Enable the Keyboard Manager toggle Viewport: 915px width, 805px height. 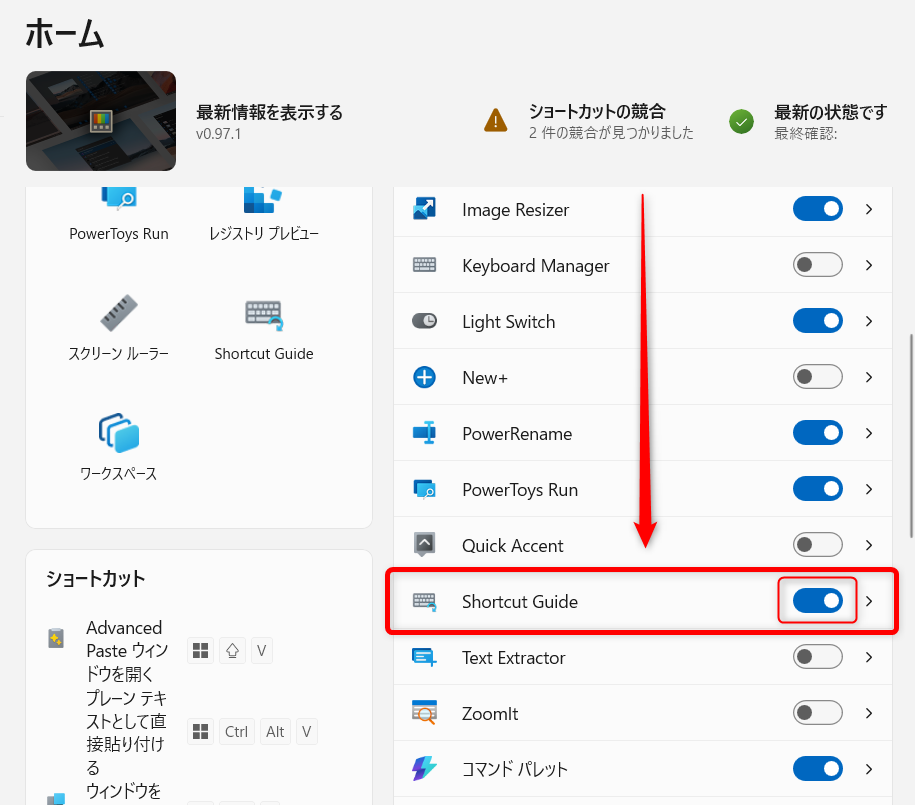point(817,264)
